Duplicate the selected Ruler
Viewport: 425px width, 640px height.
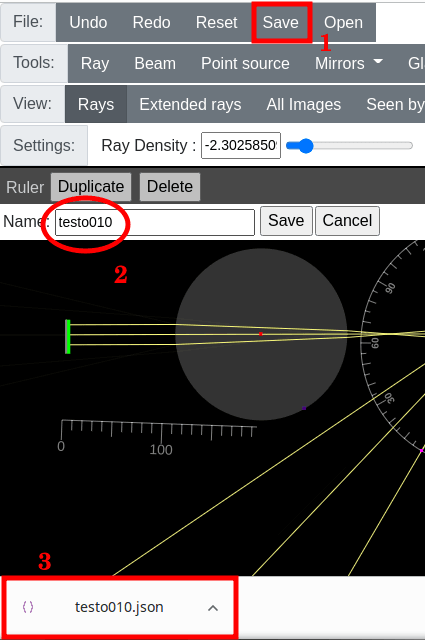coord(91,187)
